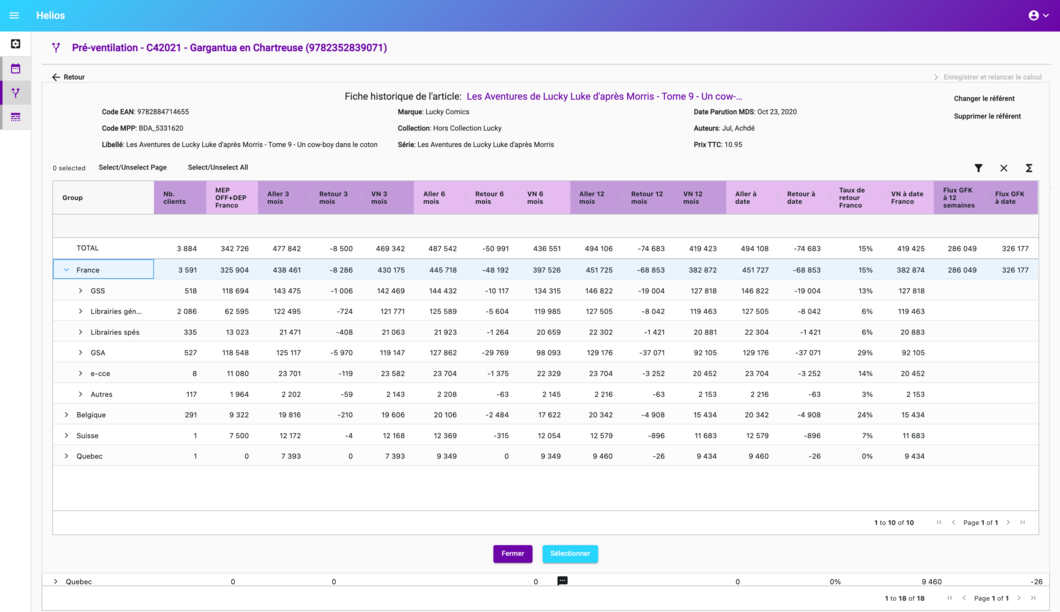
Task: Click the filter funnel icon above the table
Action: tap(978, 168)
